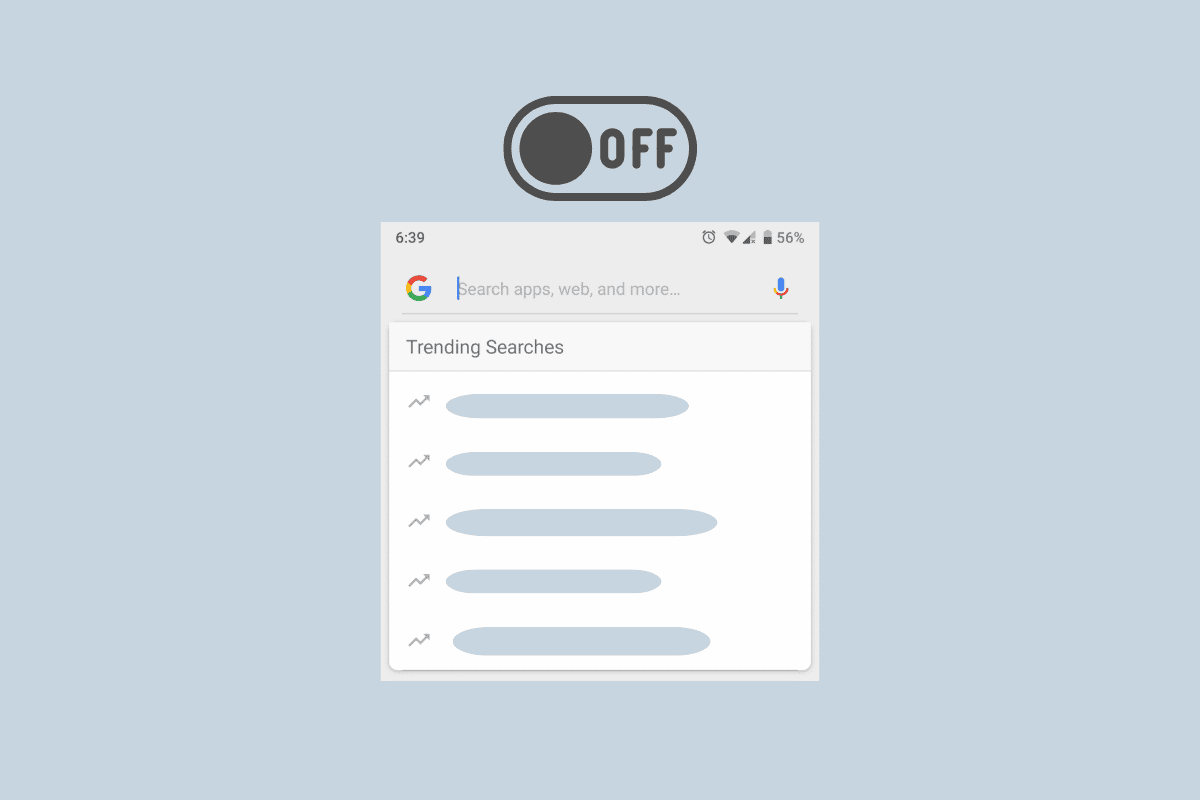Tap the microphone voice search icon
1200x800 pixels.
click(x=781, y=288)
